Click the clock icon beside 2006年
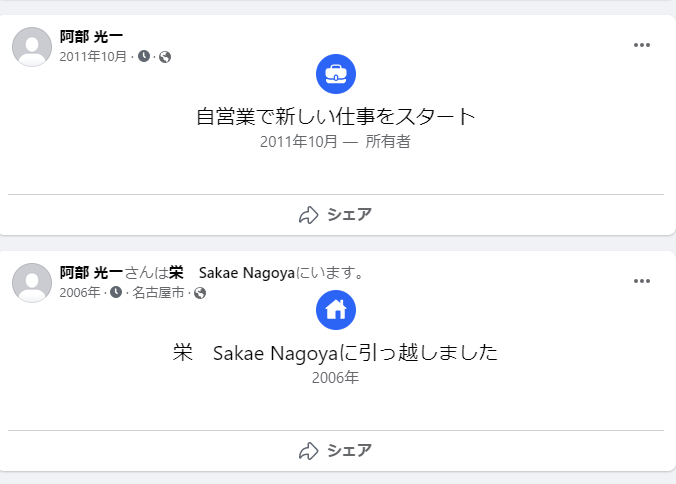 point(116,292)
